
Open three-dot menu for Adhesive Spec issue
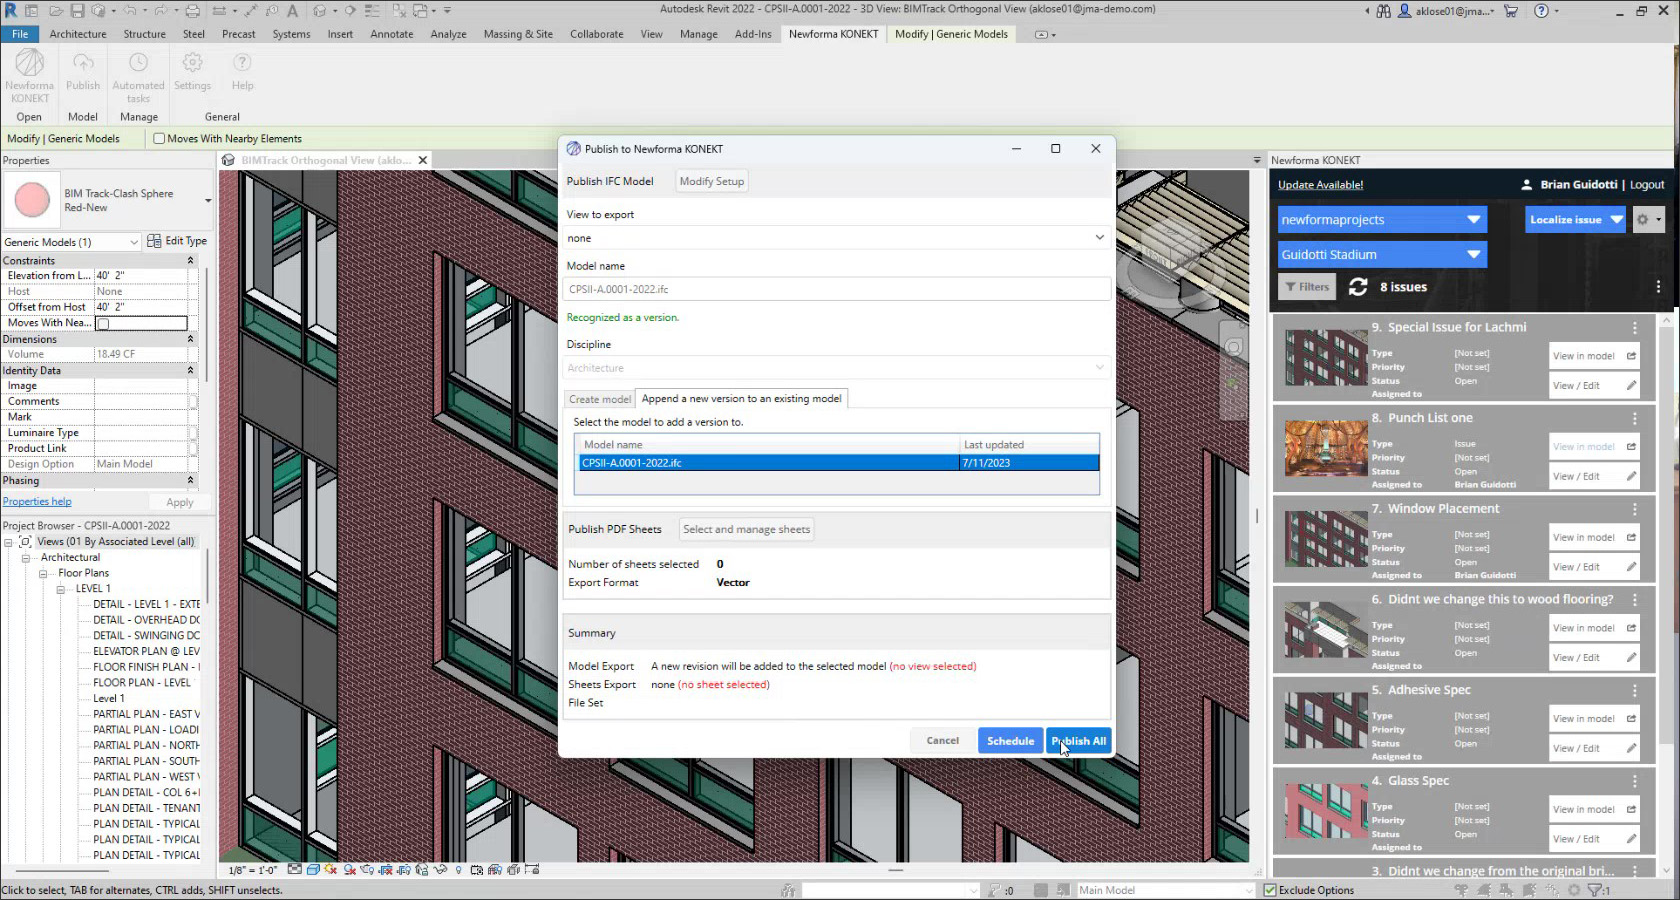coord(1635,691)
